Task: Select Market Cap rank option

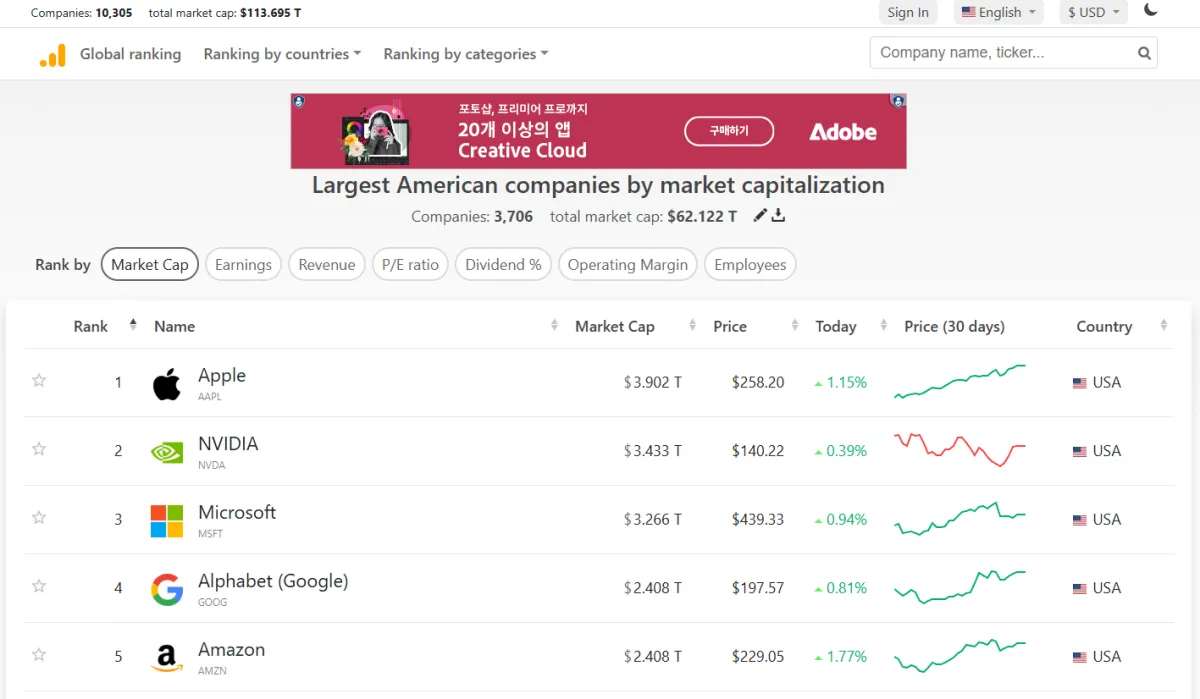Action: (x=150, y=264)
